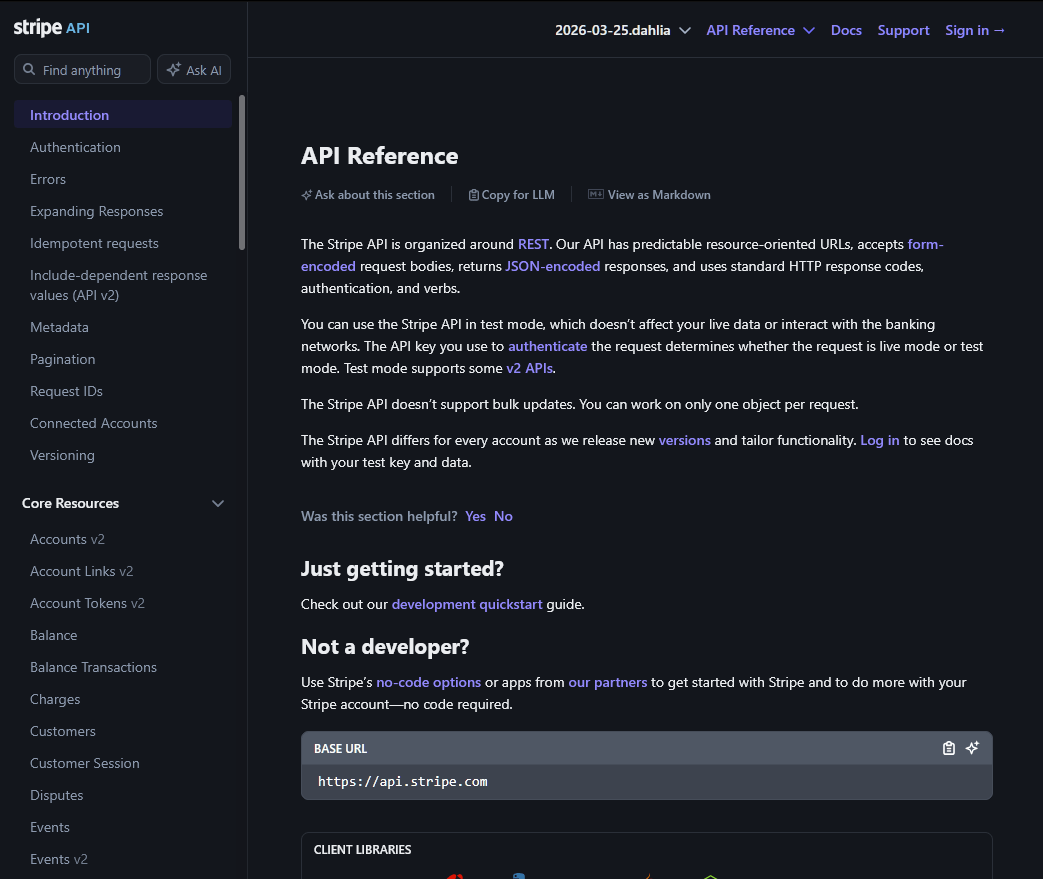Open Expanding Responses in the sidebar
Screen dimensions: 1043x879
click(96, 211)
